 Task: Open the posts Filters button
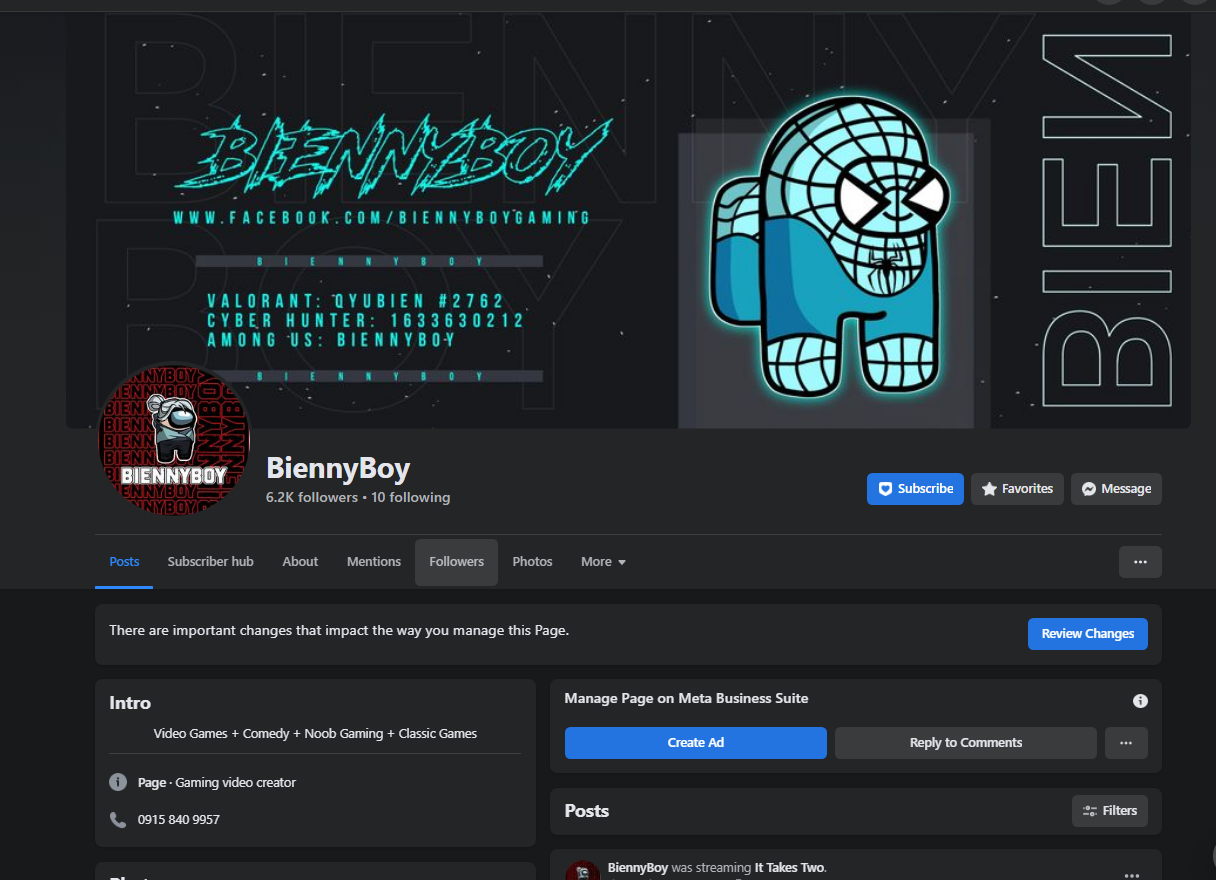[x=1110, y=811]
